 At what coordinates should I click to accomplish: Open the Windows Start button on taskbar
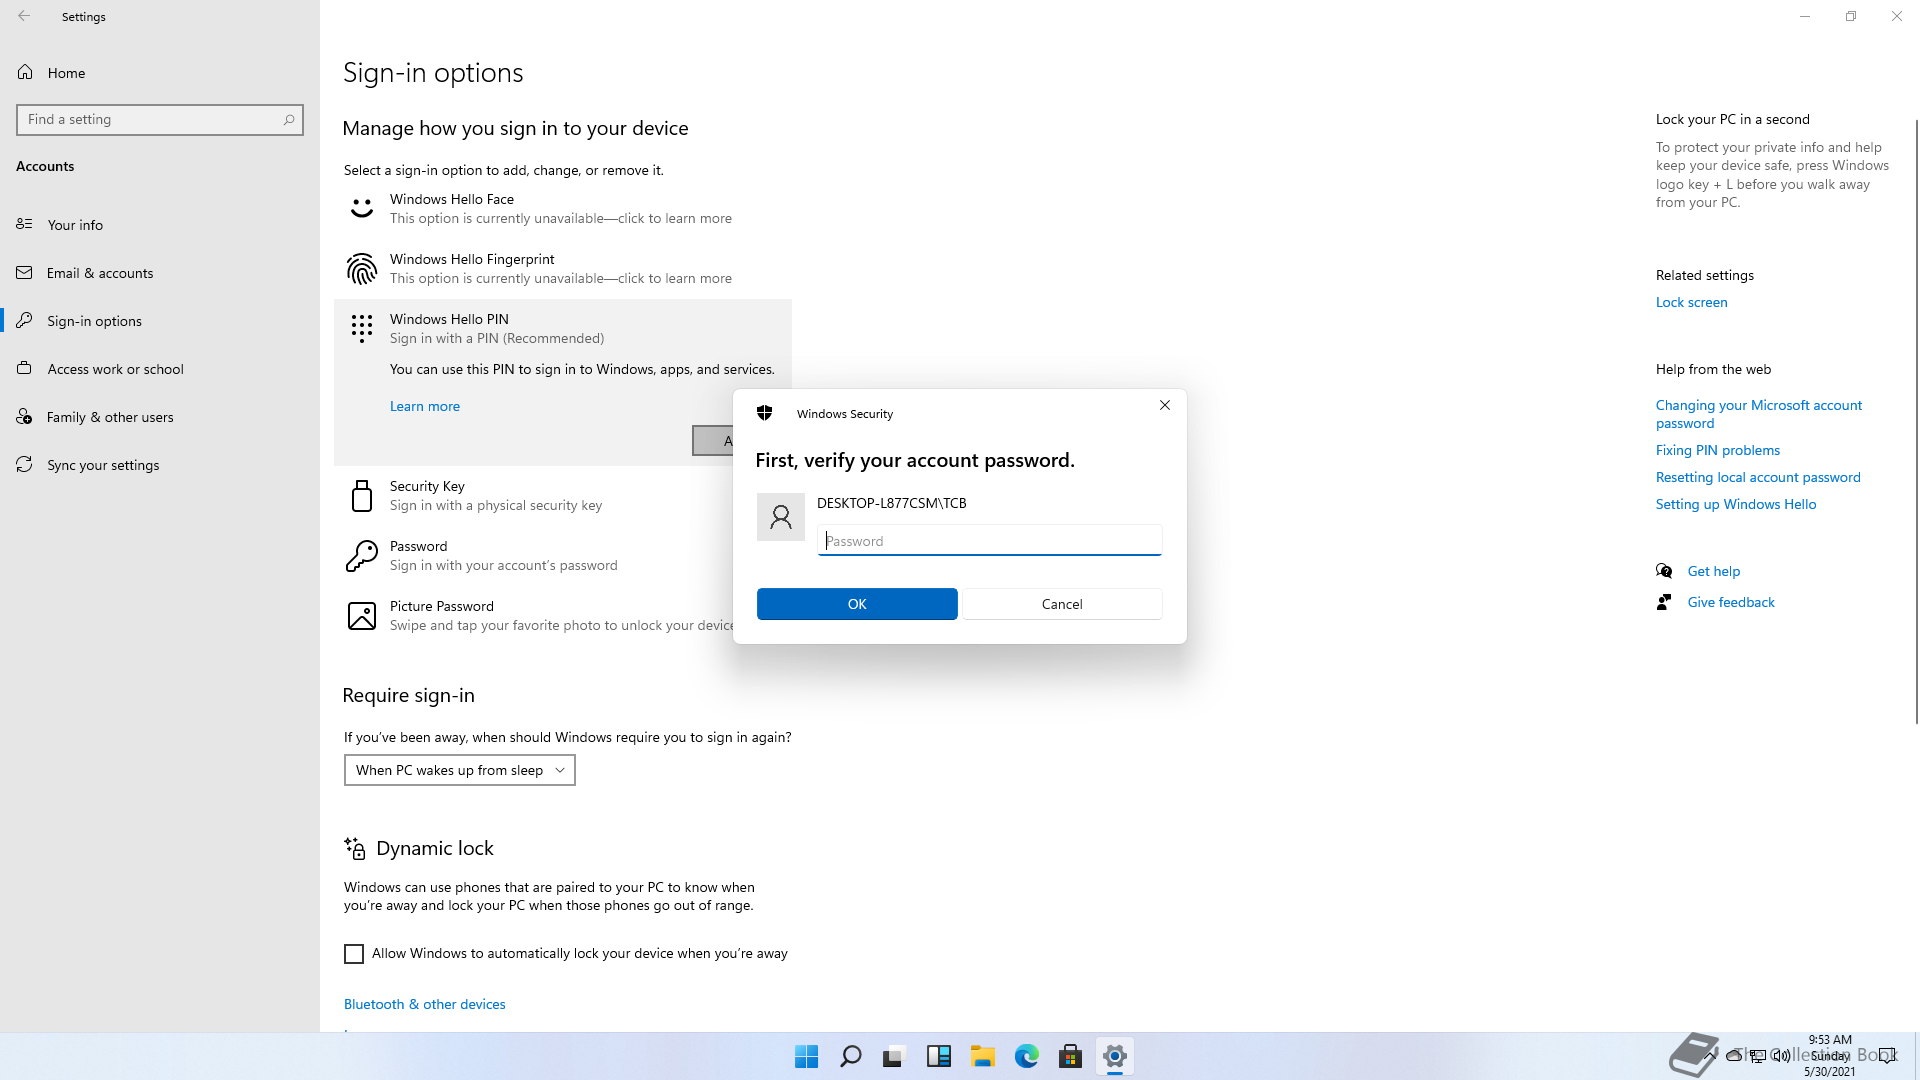coord(806,1056)
